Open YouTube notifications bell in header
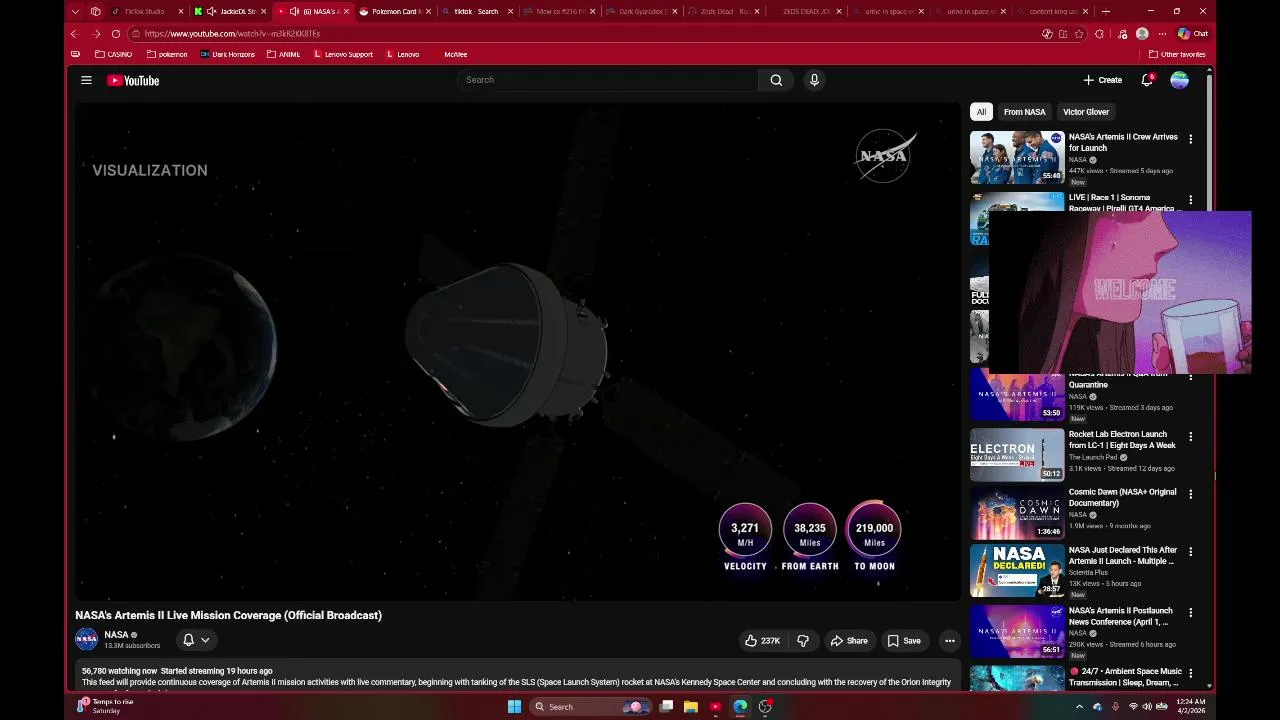This screenshot has height=720, width=1280. pos(1147,80)
